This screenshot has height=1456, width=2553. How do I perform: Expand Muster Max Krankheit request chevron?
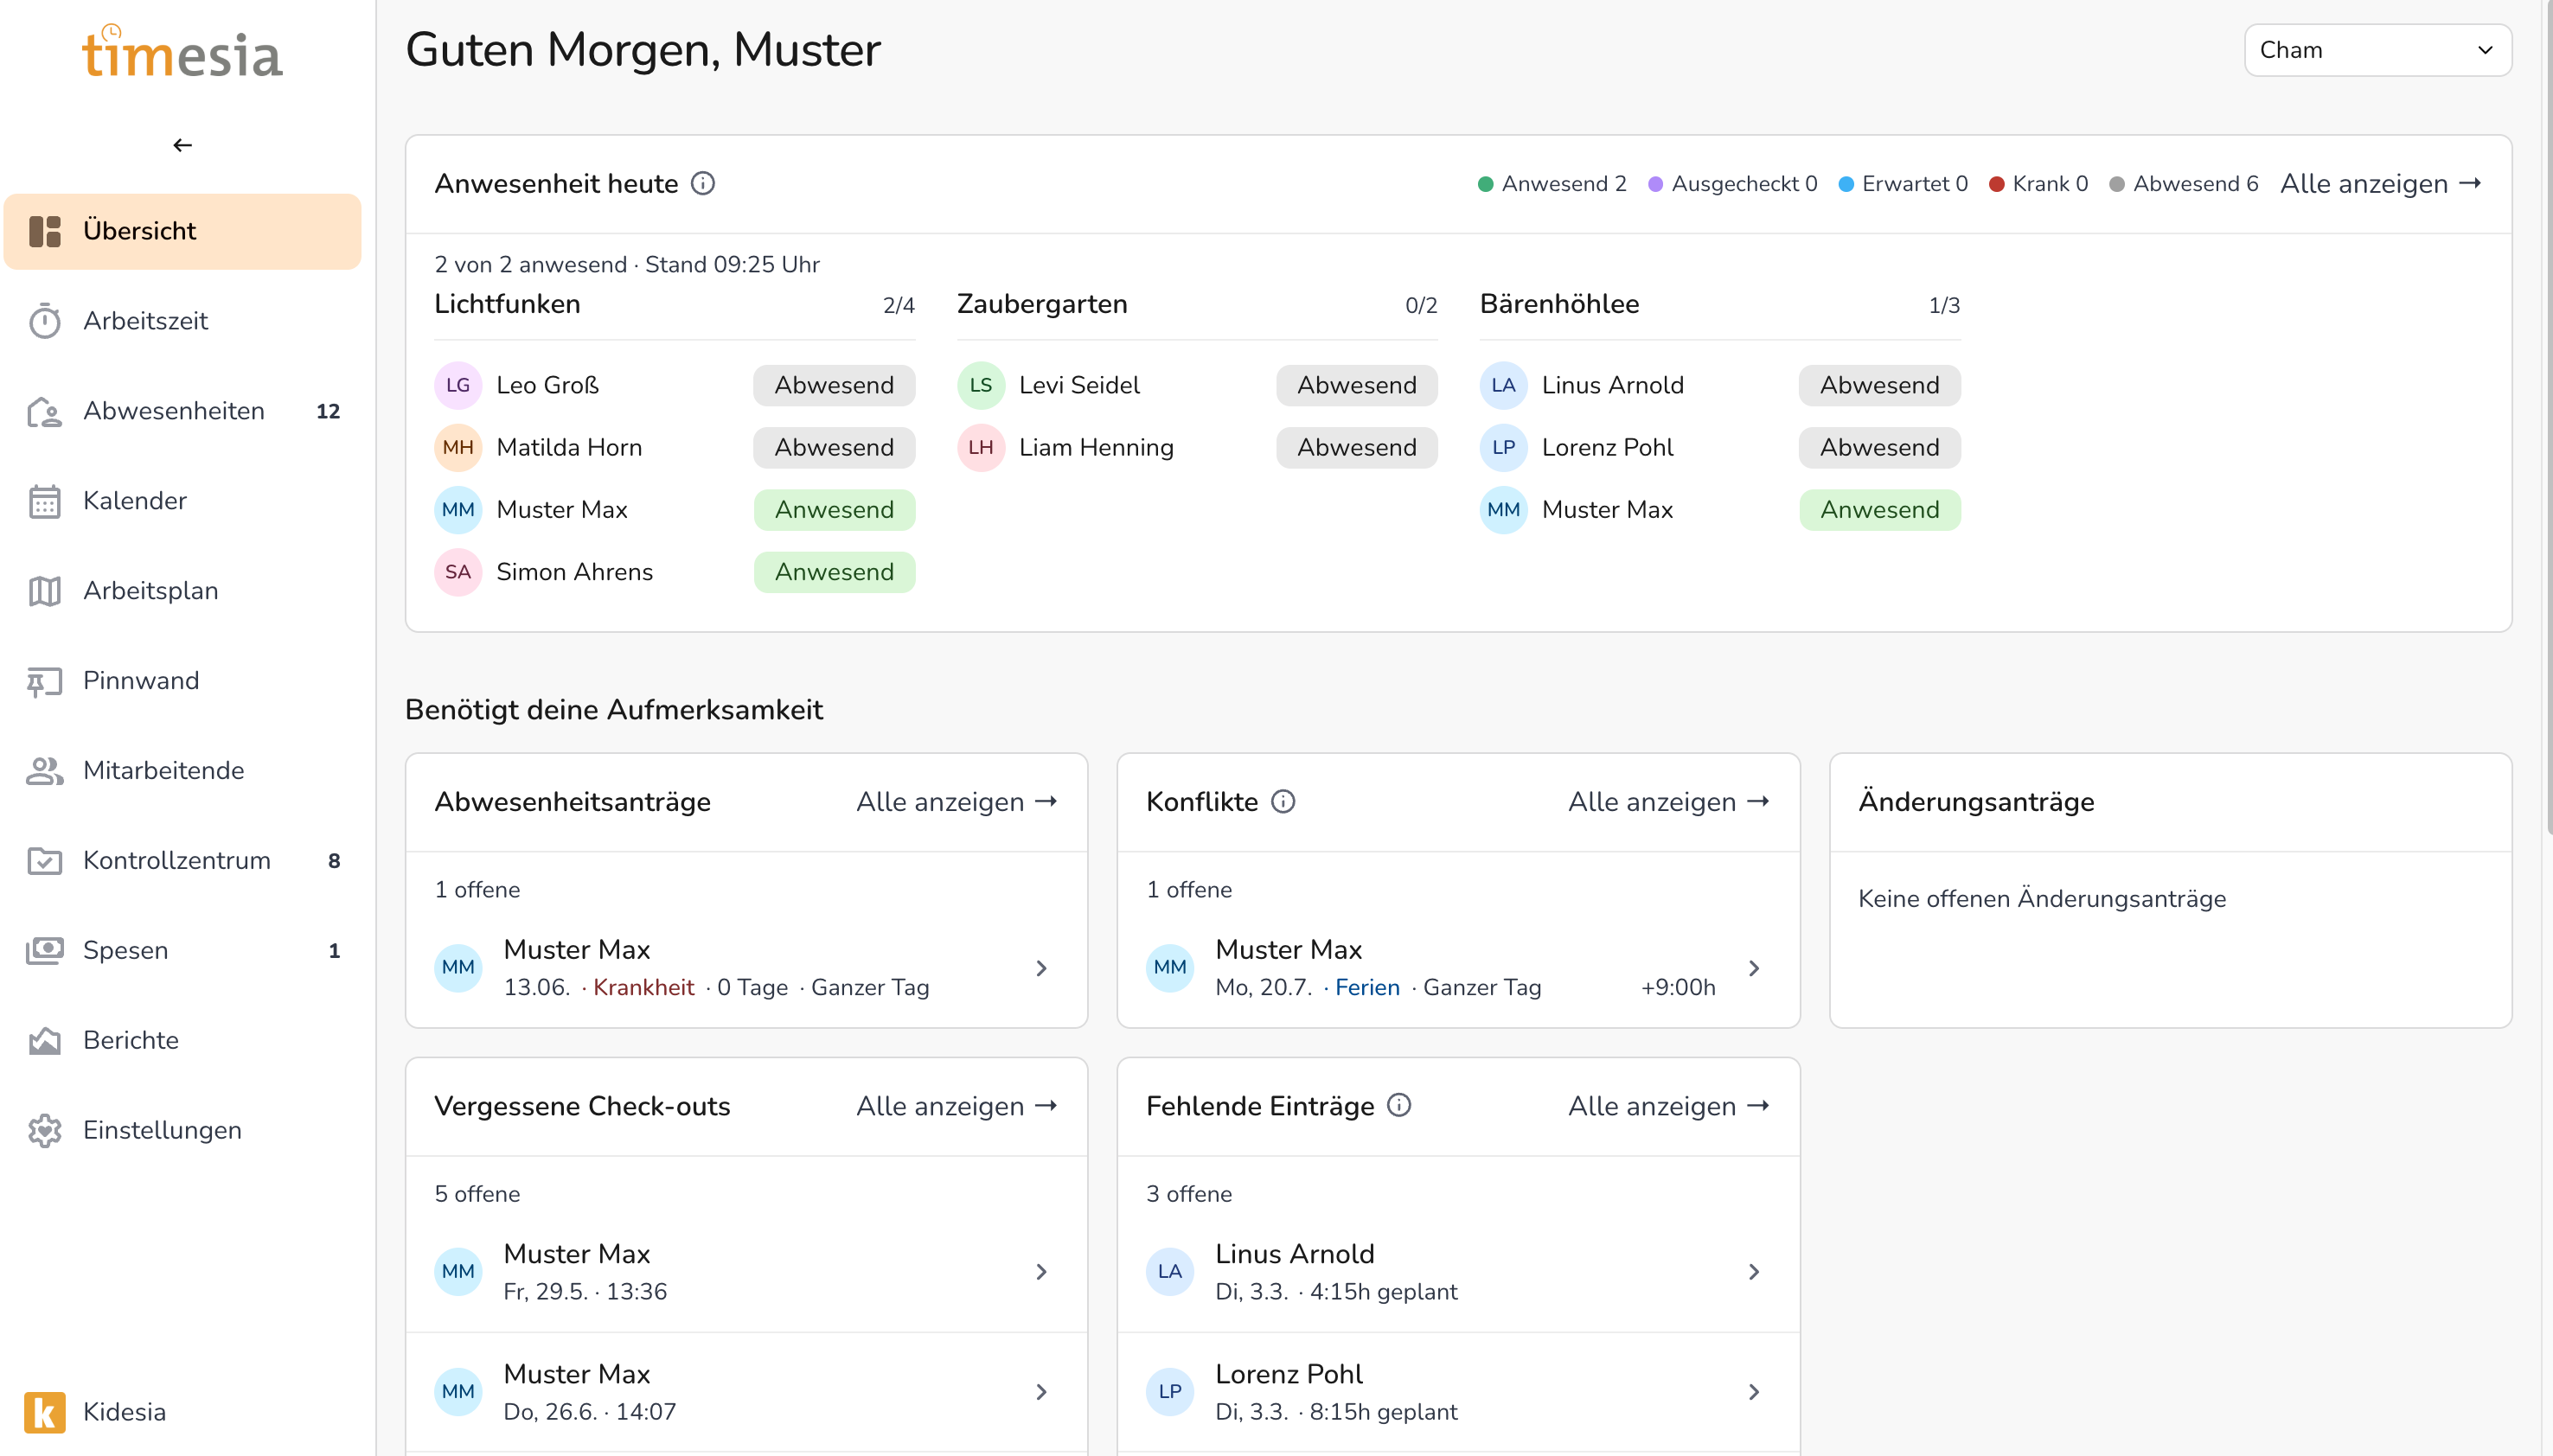(x=1041, y=968)
